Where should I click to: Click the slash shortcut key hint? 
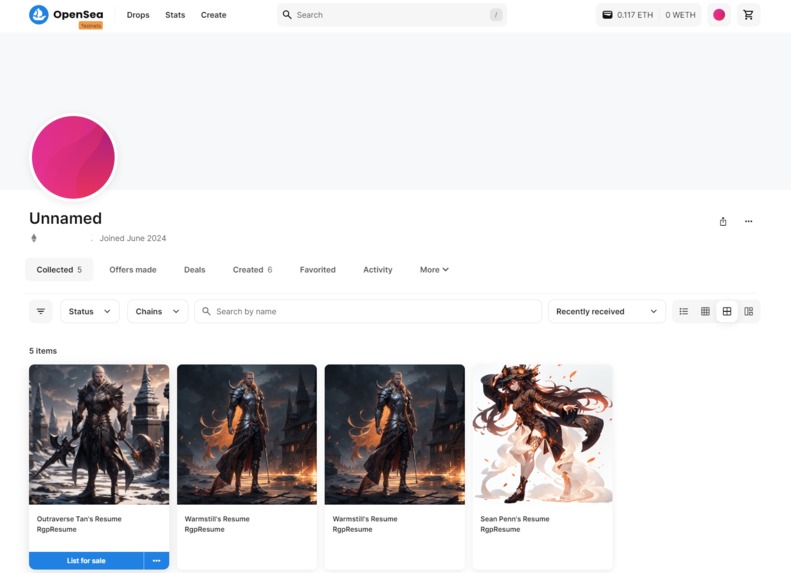tap(496, 15)
